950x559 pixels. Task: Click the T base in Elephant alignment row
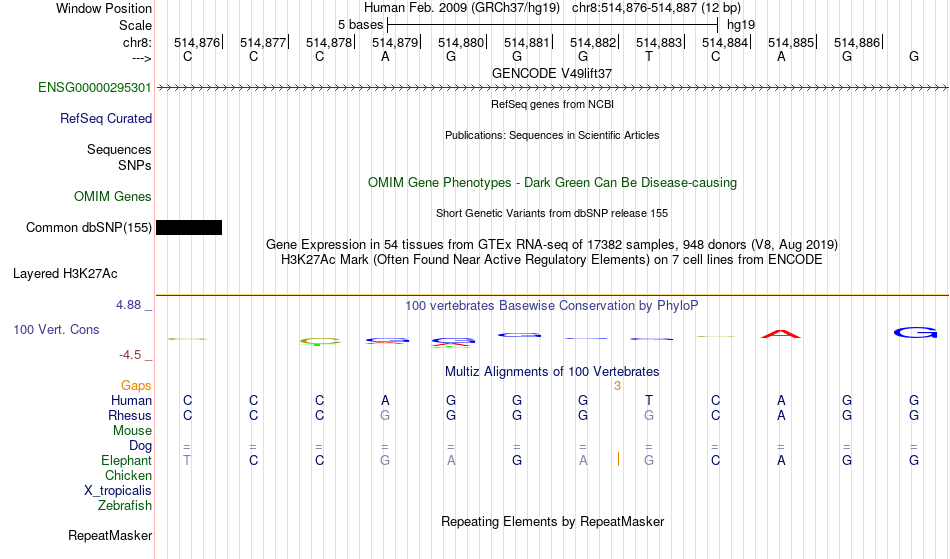click(x=187, y=460)
